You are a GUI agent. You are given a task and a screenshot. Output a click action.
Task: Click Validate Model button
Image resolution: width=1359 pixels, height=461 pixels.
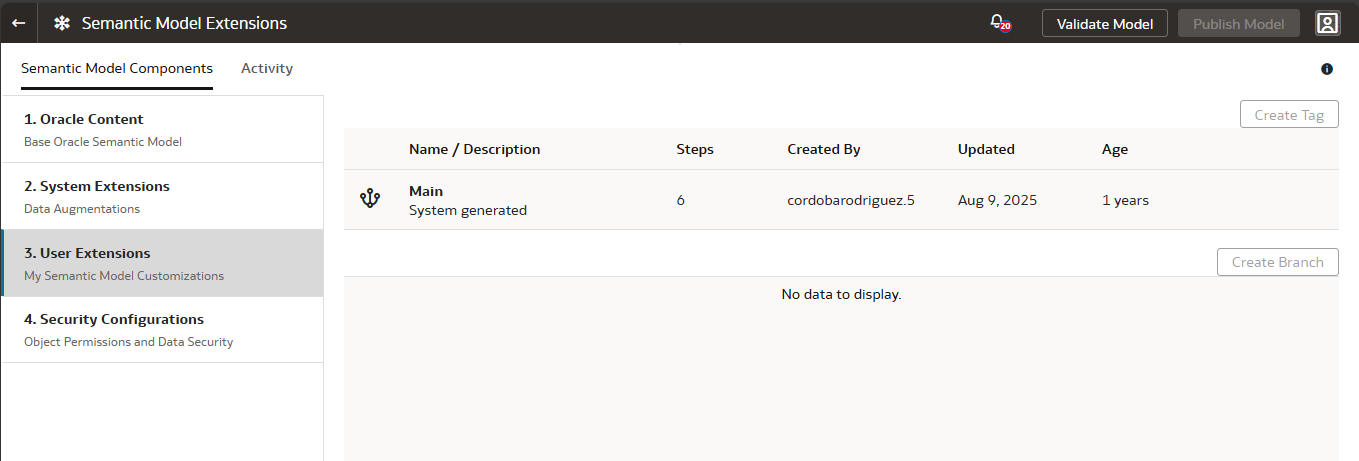pos(1104,24)
